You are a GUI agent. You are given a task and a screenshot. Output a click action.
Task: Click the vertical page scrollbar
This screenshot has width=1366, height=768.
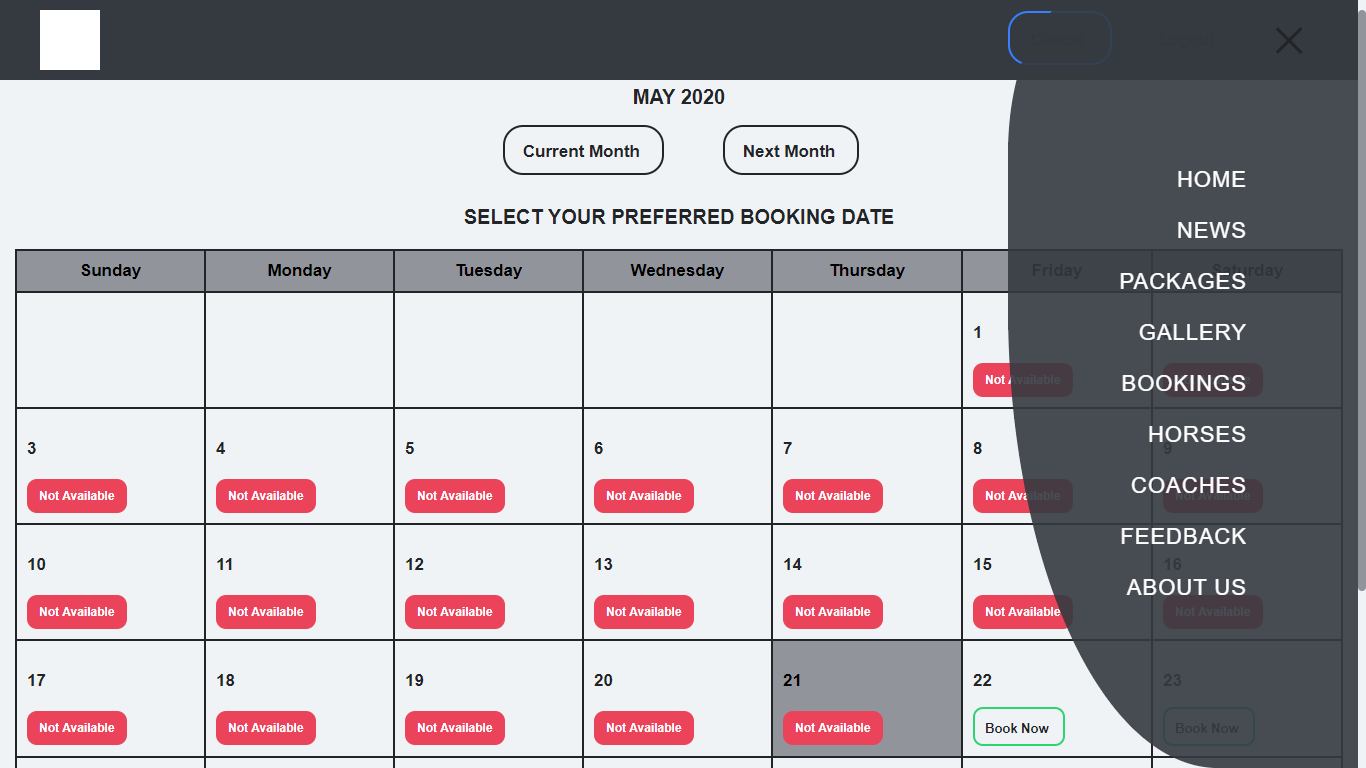tap(1361, 300)
